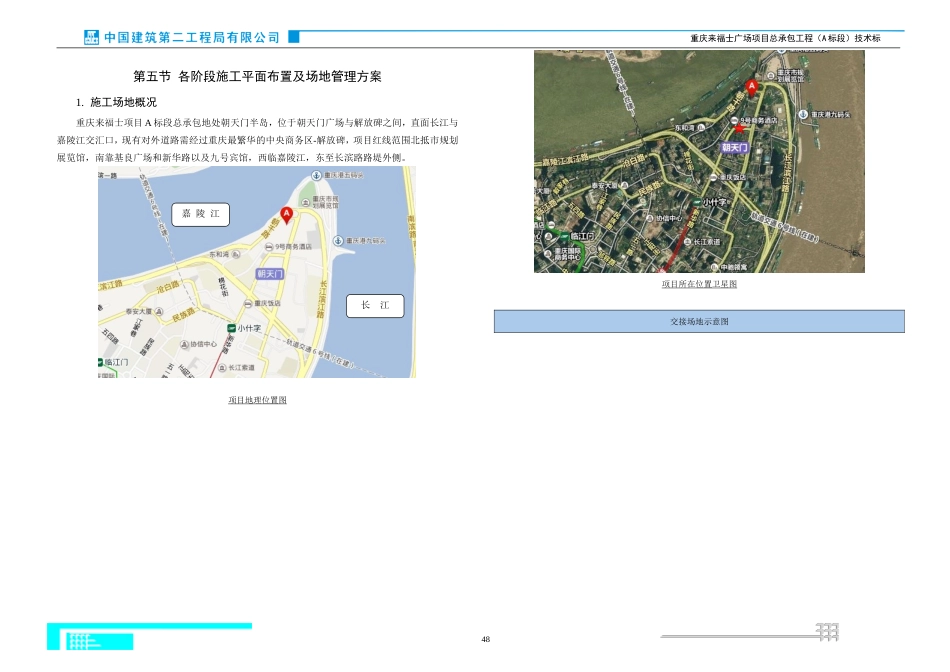
Task: Click the 重庆港五码头 anchor icon on the street map
Action: (316, 175)
